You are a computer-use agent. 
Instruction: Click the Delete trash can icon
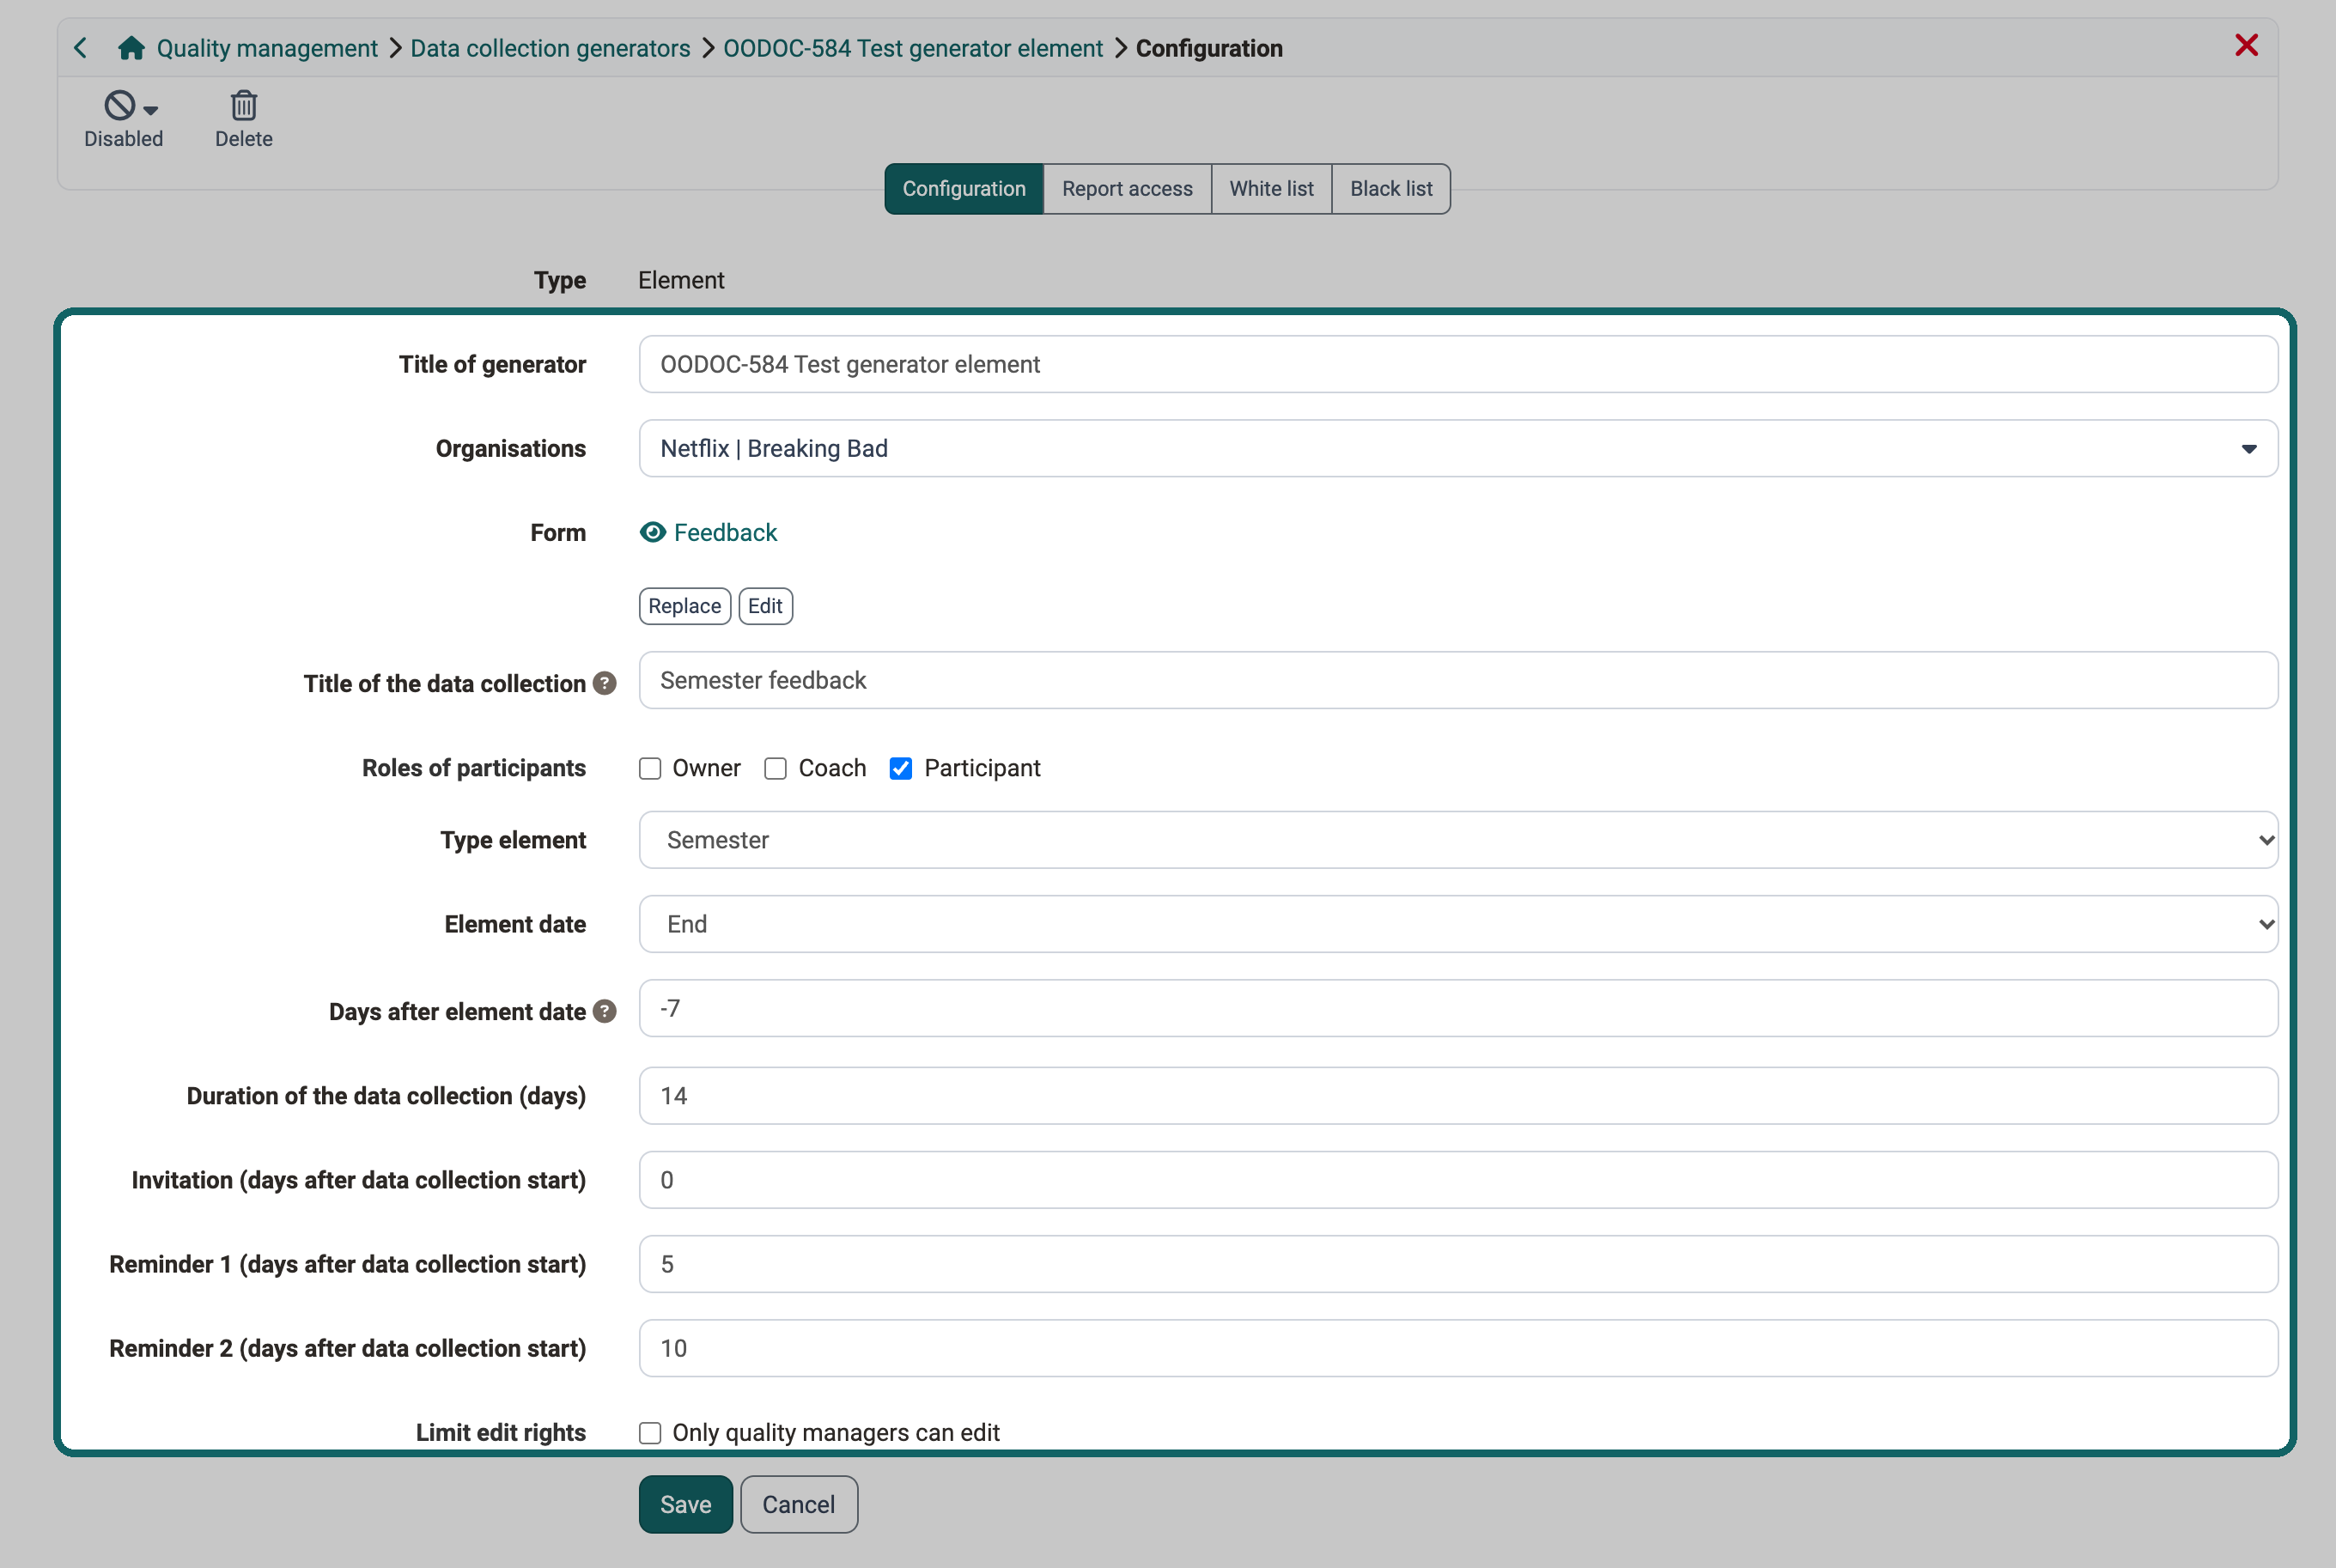(x=244, y=105)
